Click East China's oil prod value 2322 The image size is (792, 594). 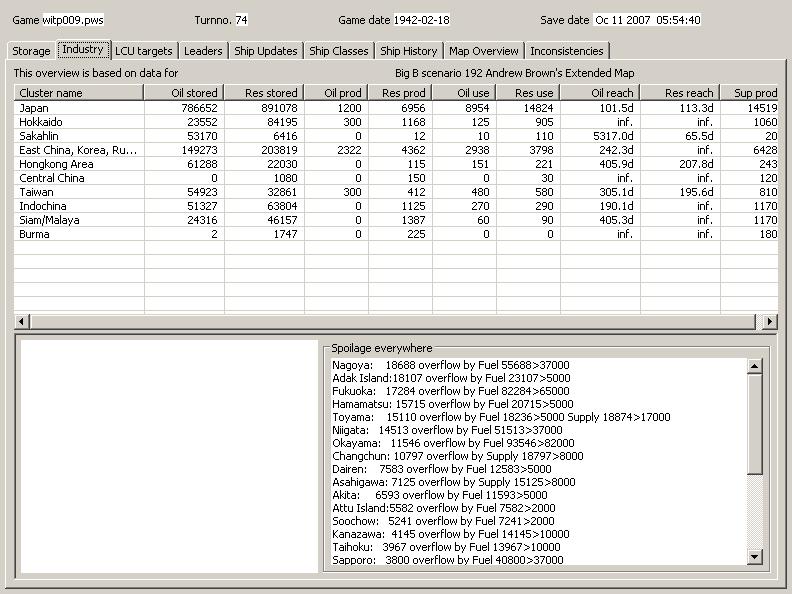(350, 150)
